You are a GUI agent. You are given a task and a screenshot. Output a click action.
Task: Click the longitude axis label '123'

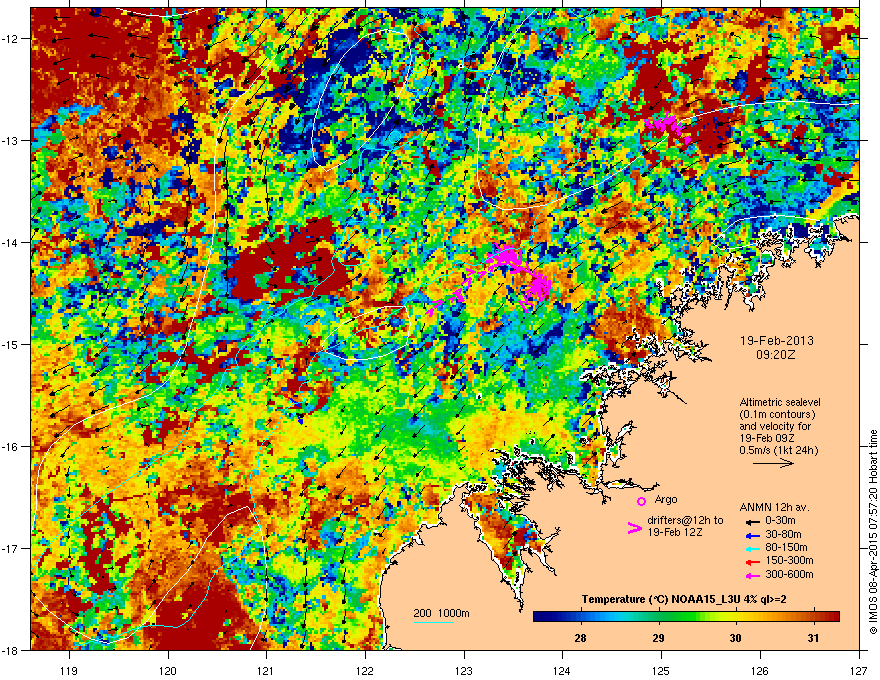coord(464,670)
